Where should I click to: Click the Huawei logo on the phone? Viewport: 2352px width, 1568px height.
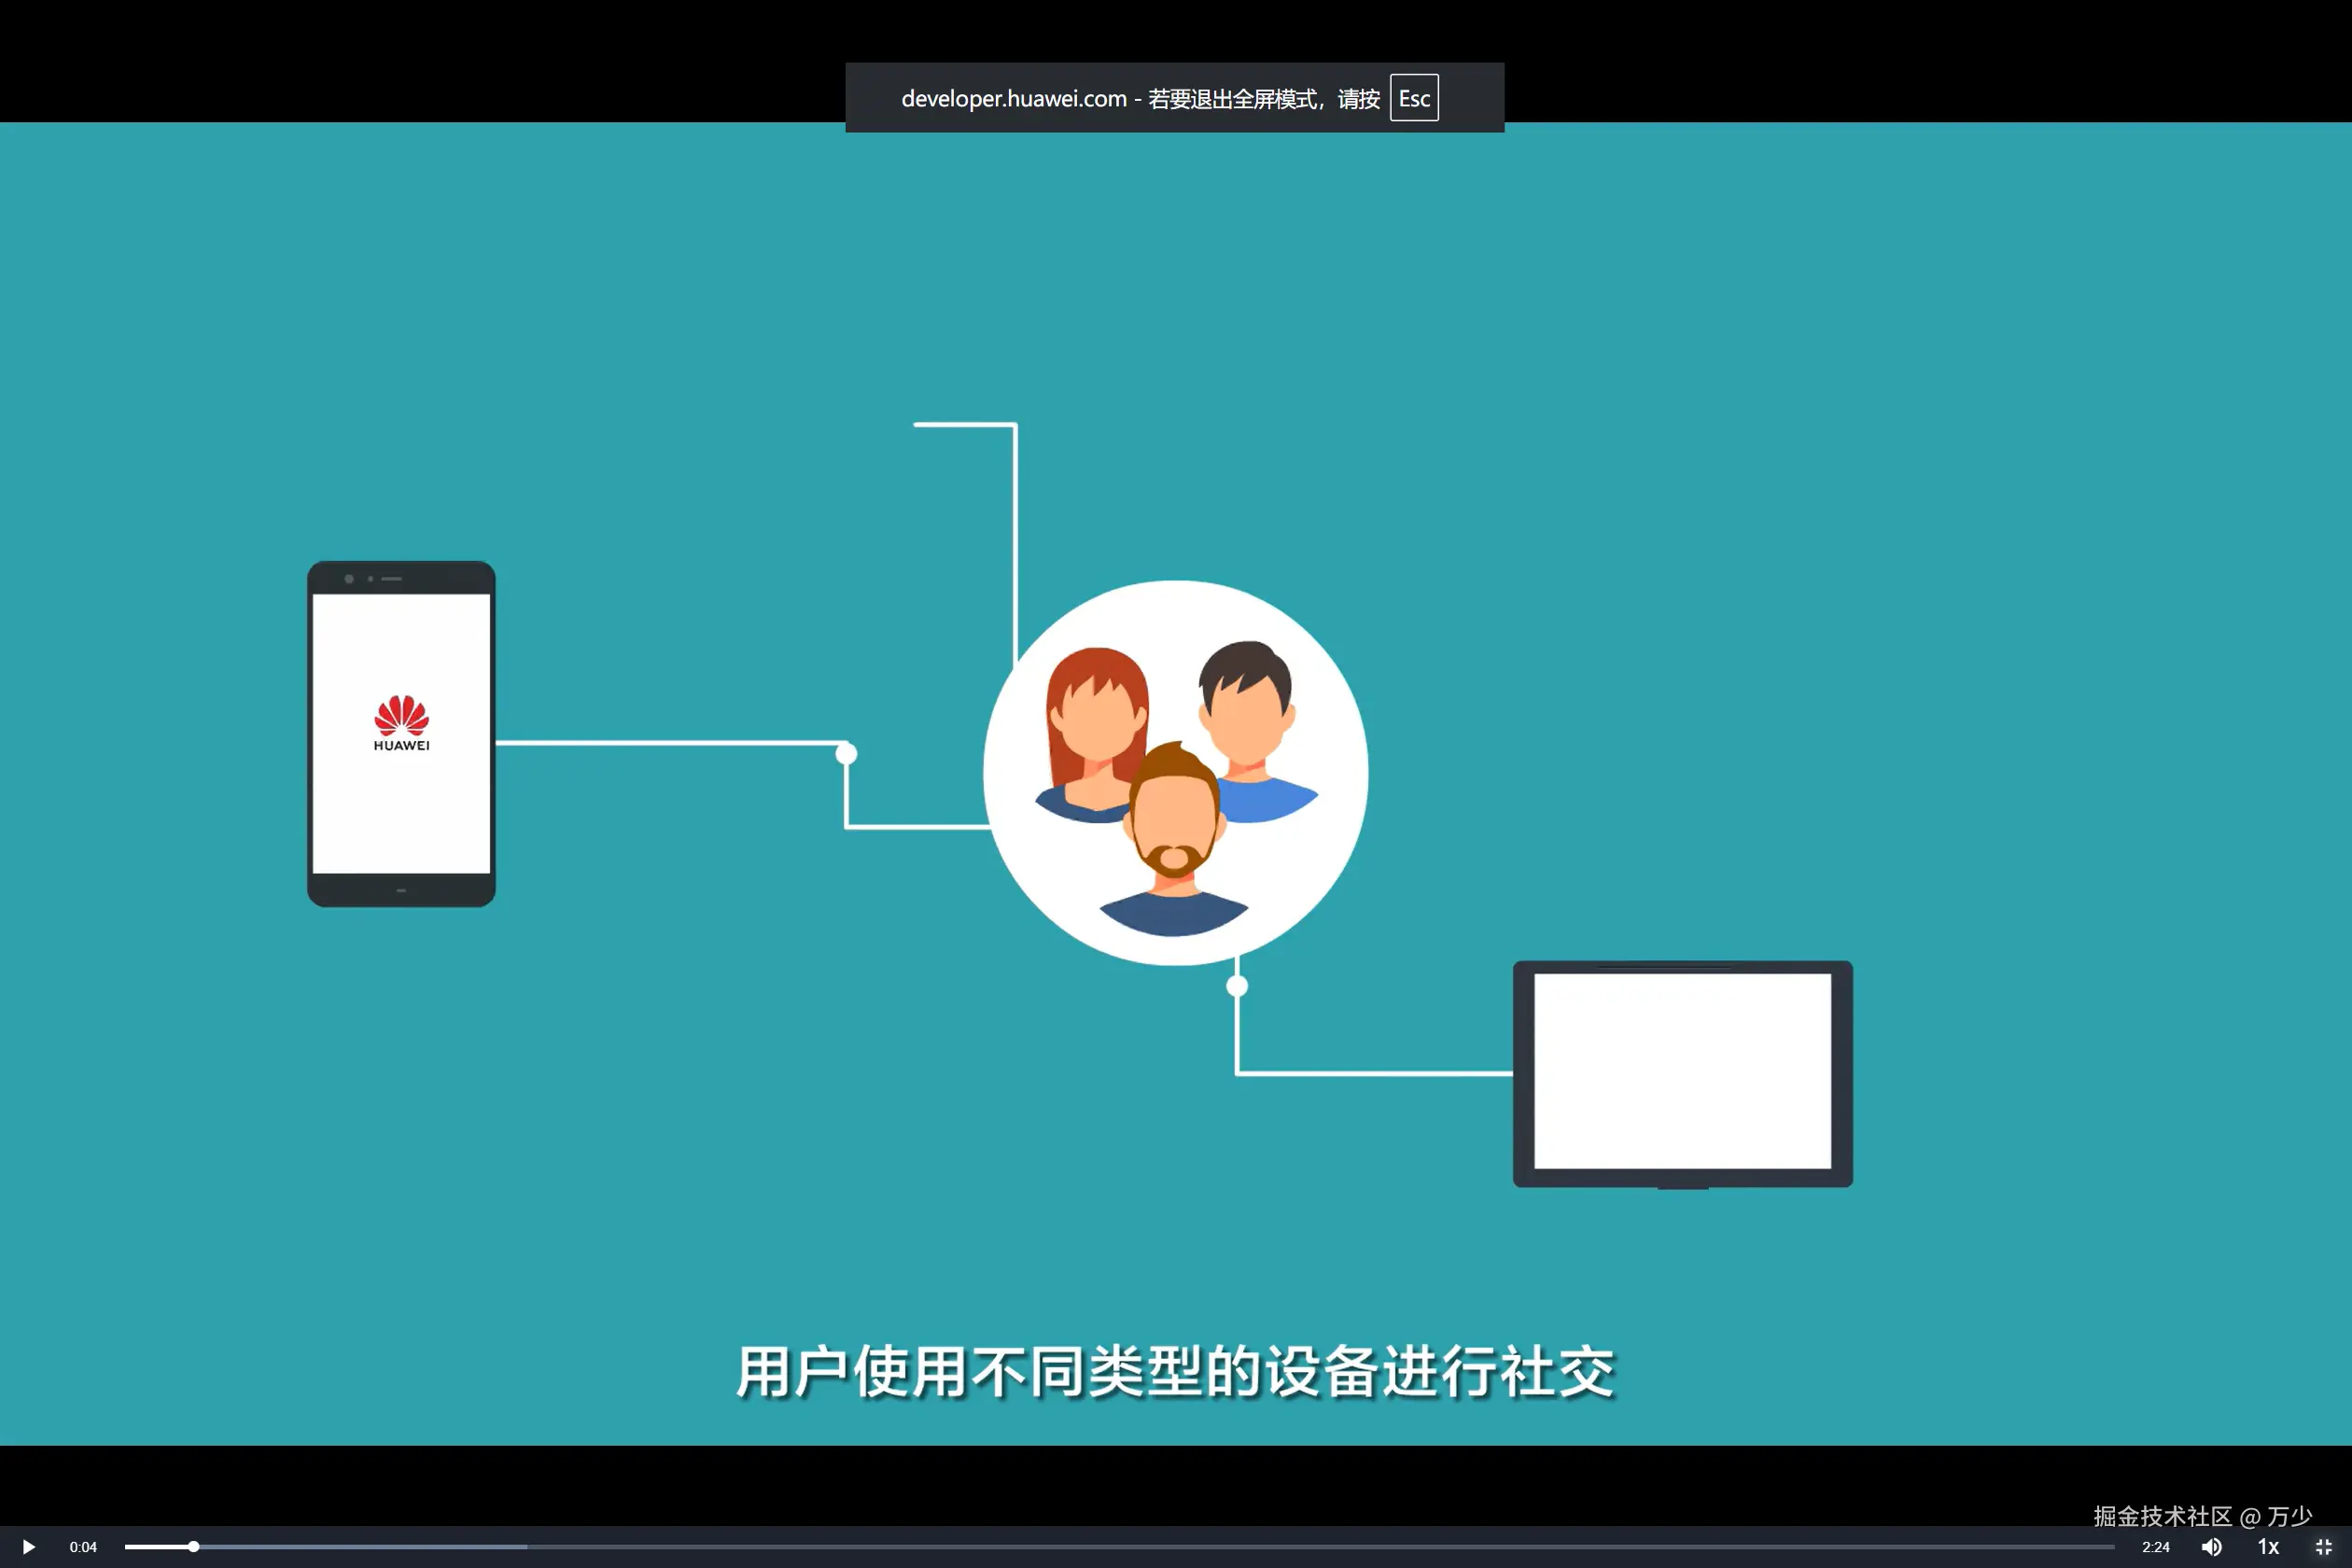pyautogui.click(x=401, y=722)
